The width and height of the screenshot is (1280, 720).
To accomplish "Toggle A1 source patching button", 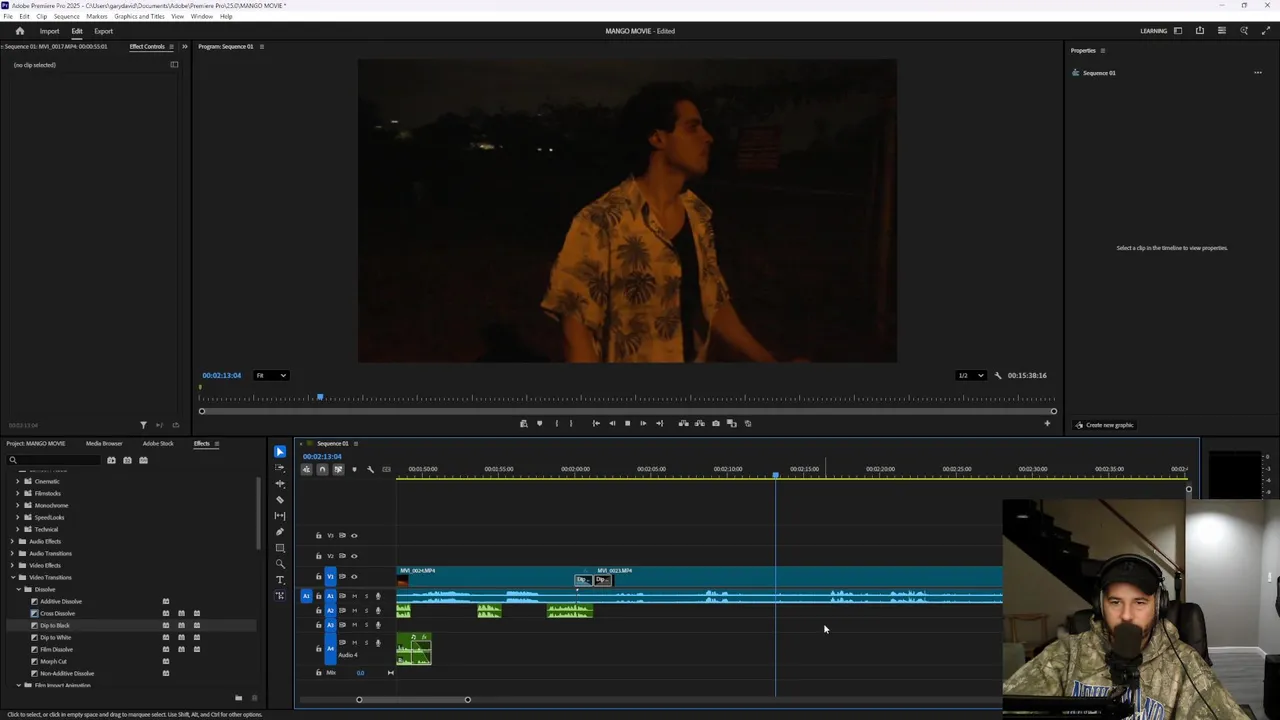I will click(x=307, y=596).
